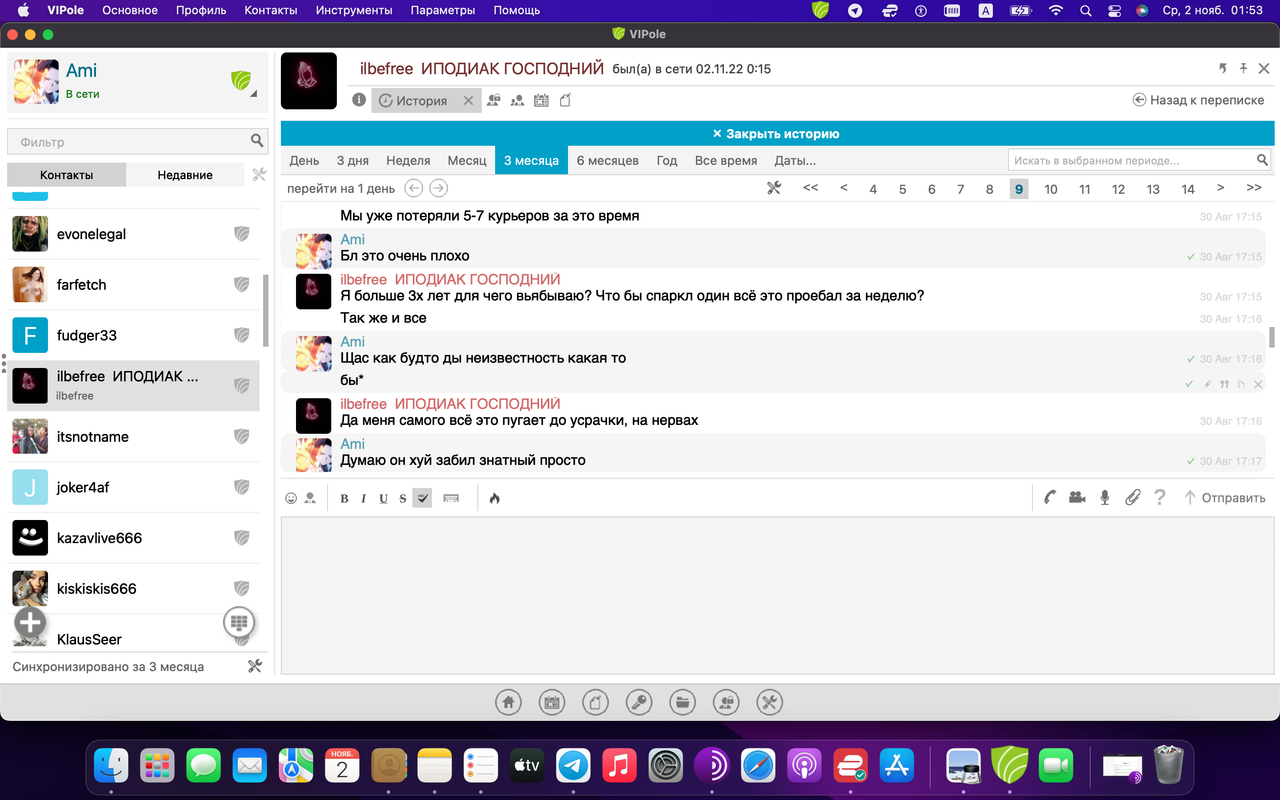Toggle the spell-check checkmark button

[422, 498]
